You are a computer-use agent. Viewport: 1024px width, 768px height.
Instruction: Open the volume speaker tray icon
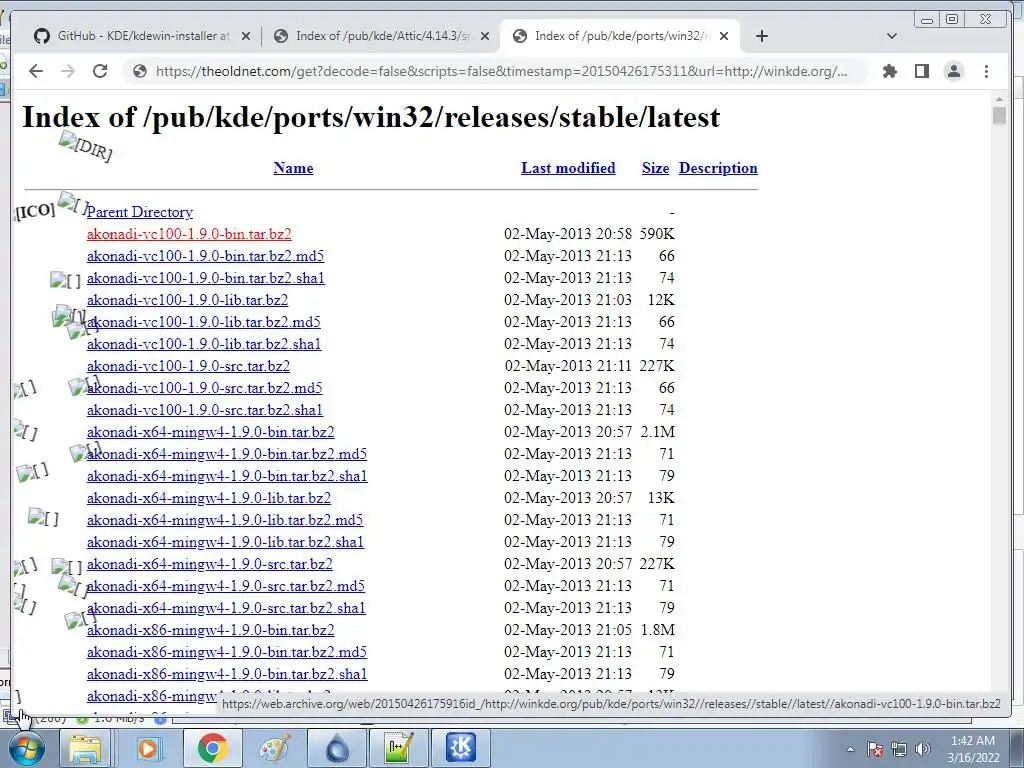point(923,750)
